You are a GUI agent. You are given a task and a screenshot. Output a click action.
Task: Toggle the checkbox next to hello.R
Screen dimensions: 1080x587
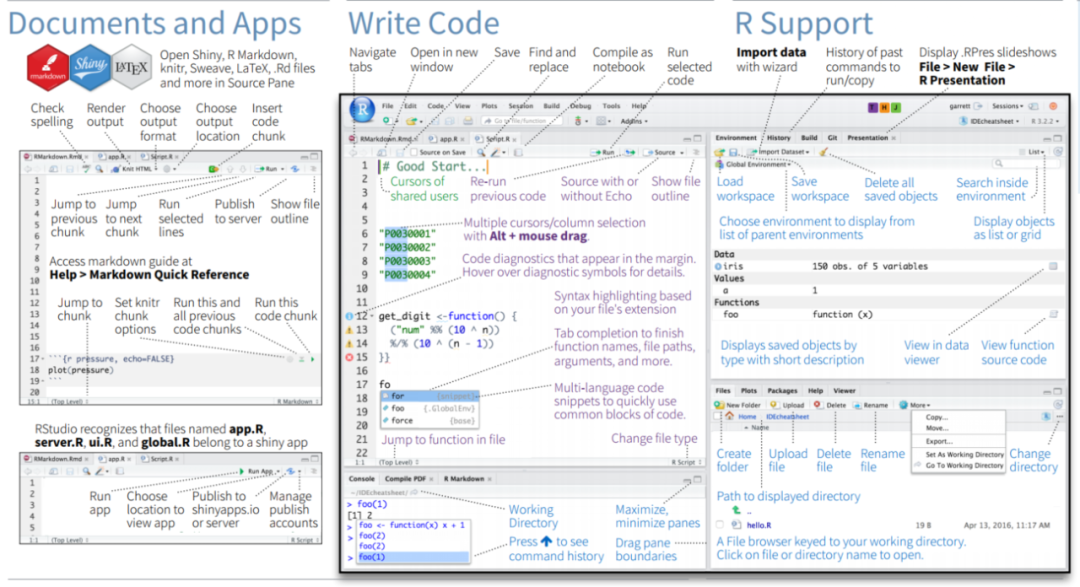[x=720, y=525]
